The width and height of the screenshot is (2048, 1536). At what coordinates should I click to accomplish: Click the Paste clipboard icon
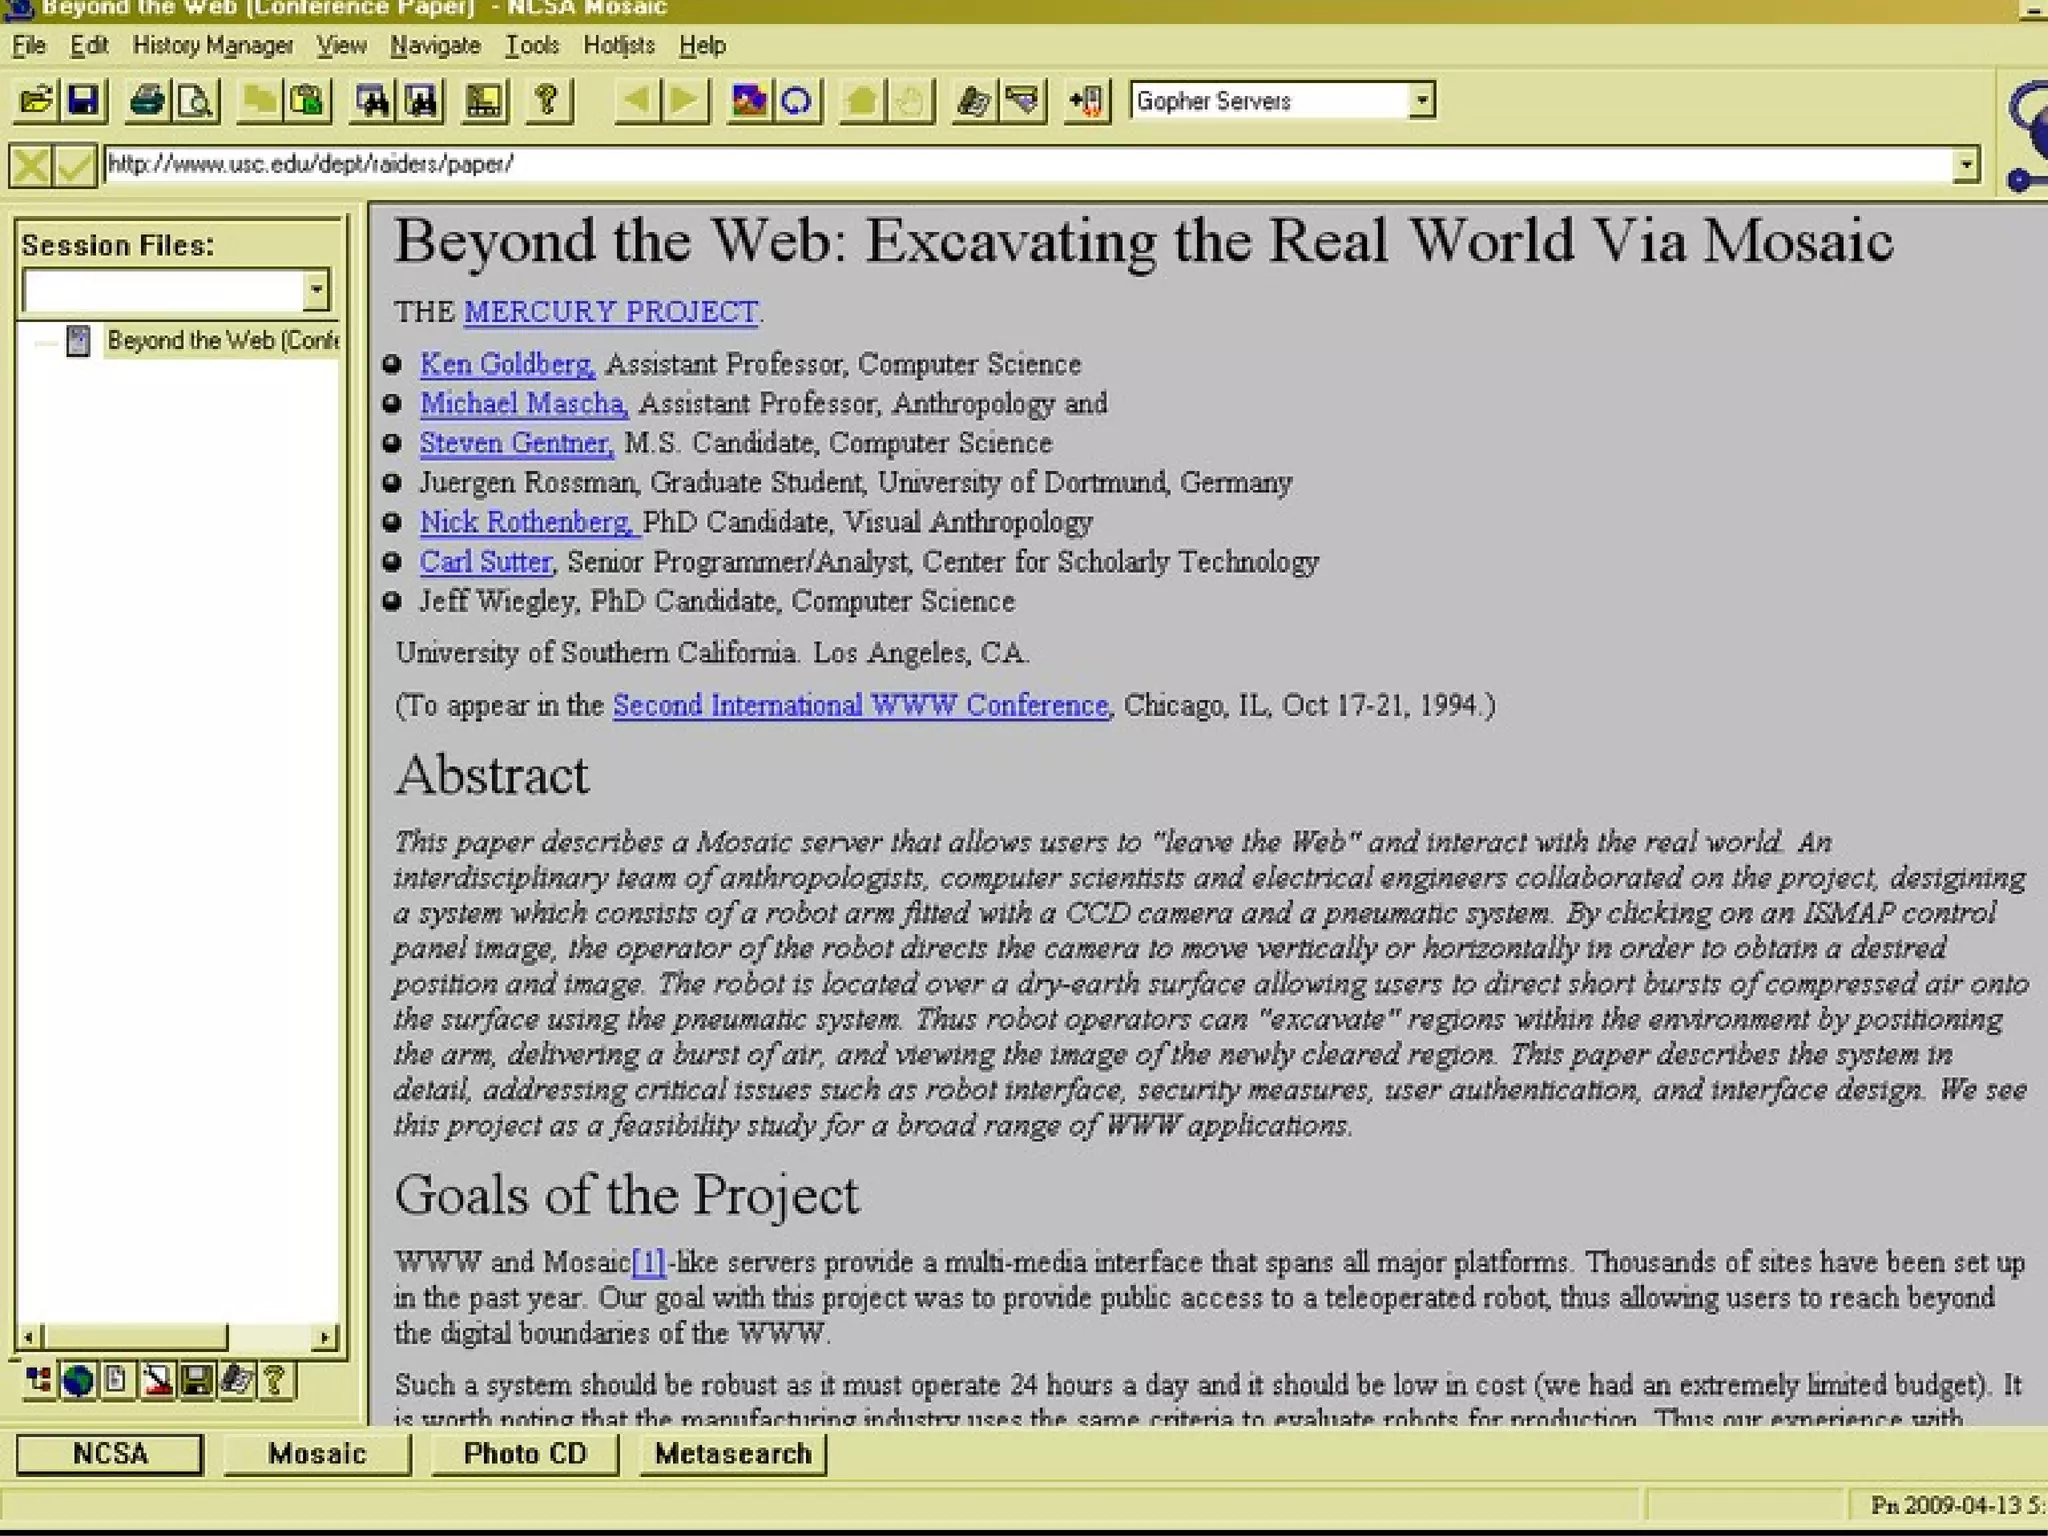308,100
